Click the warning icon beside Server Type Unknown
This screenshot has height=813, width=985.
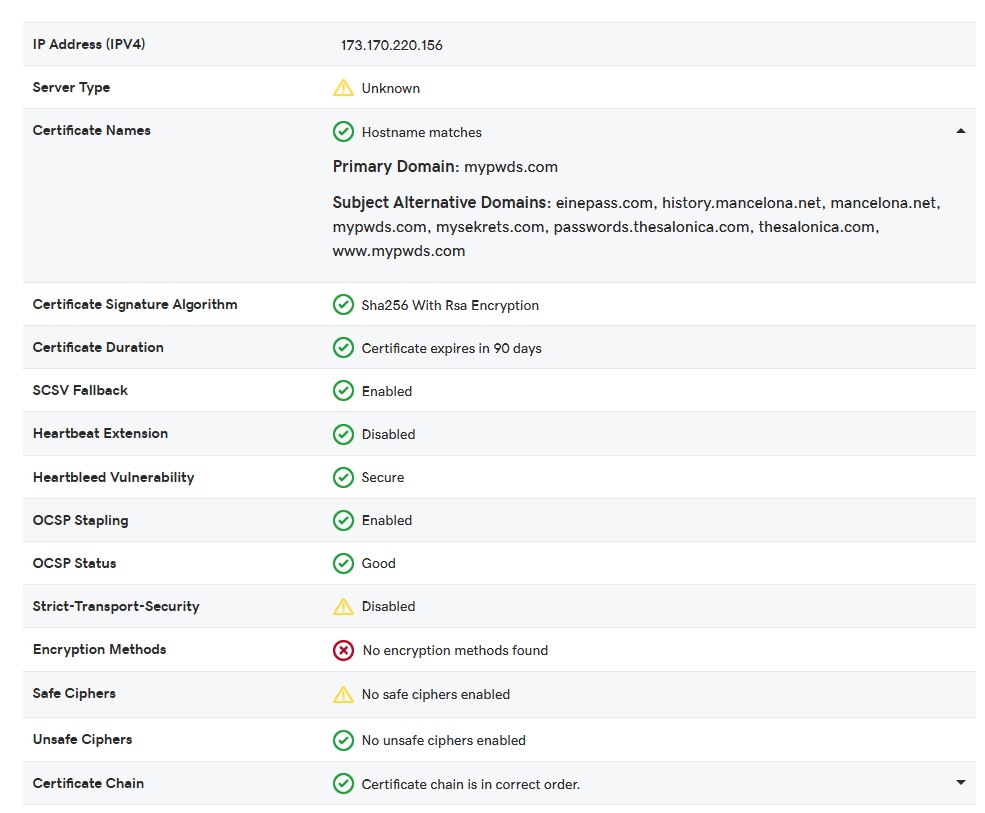tap(343, 88)
